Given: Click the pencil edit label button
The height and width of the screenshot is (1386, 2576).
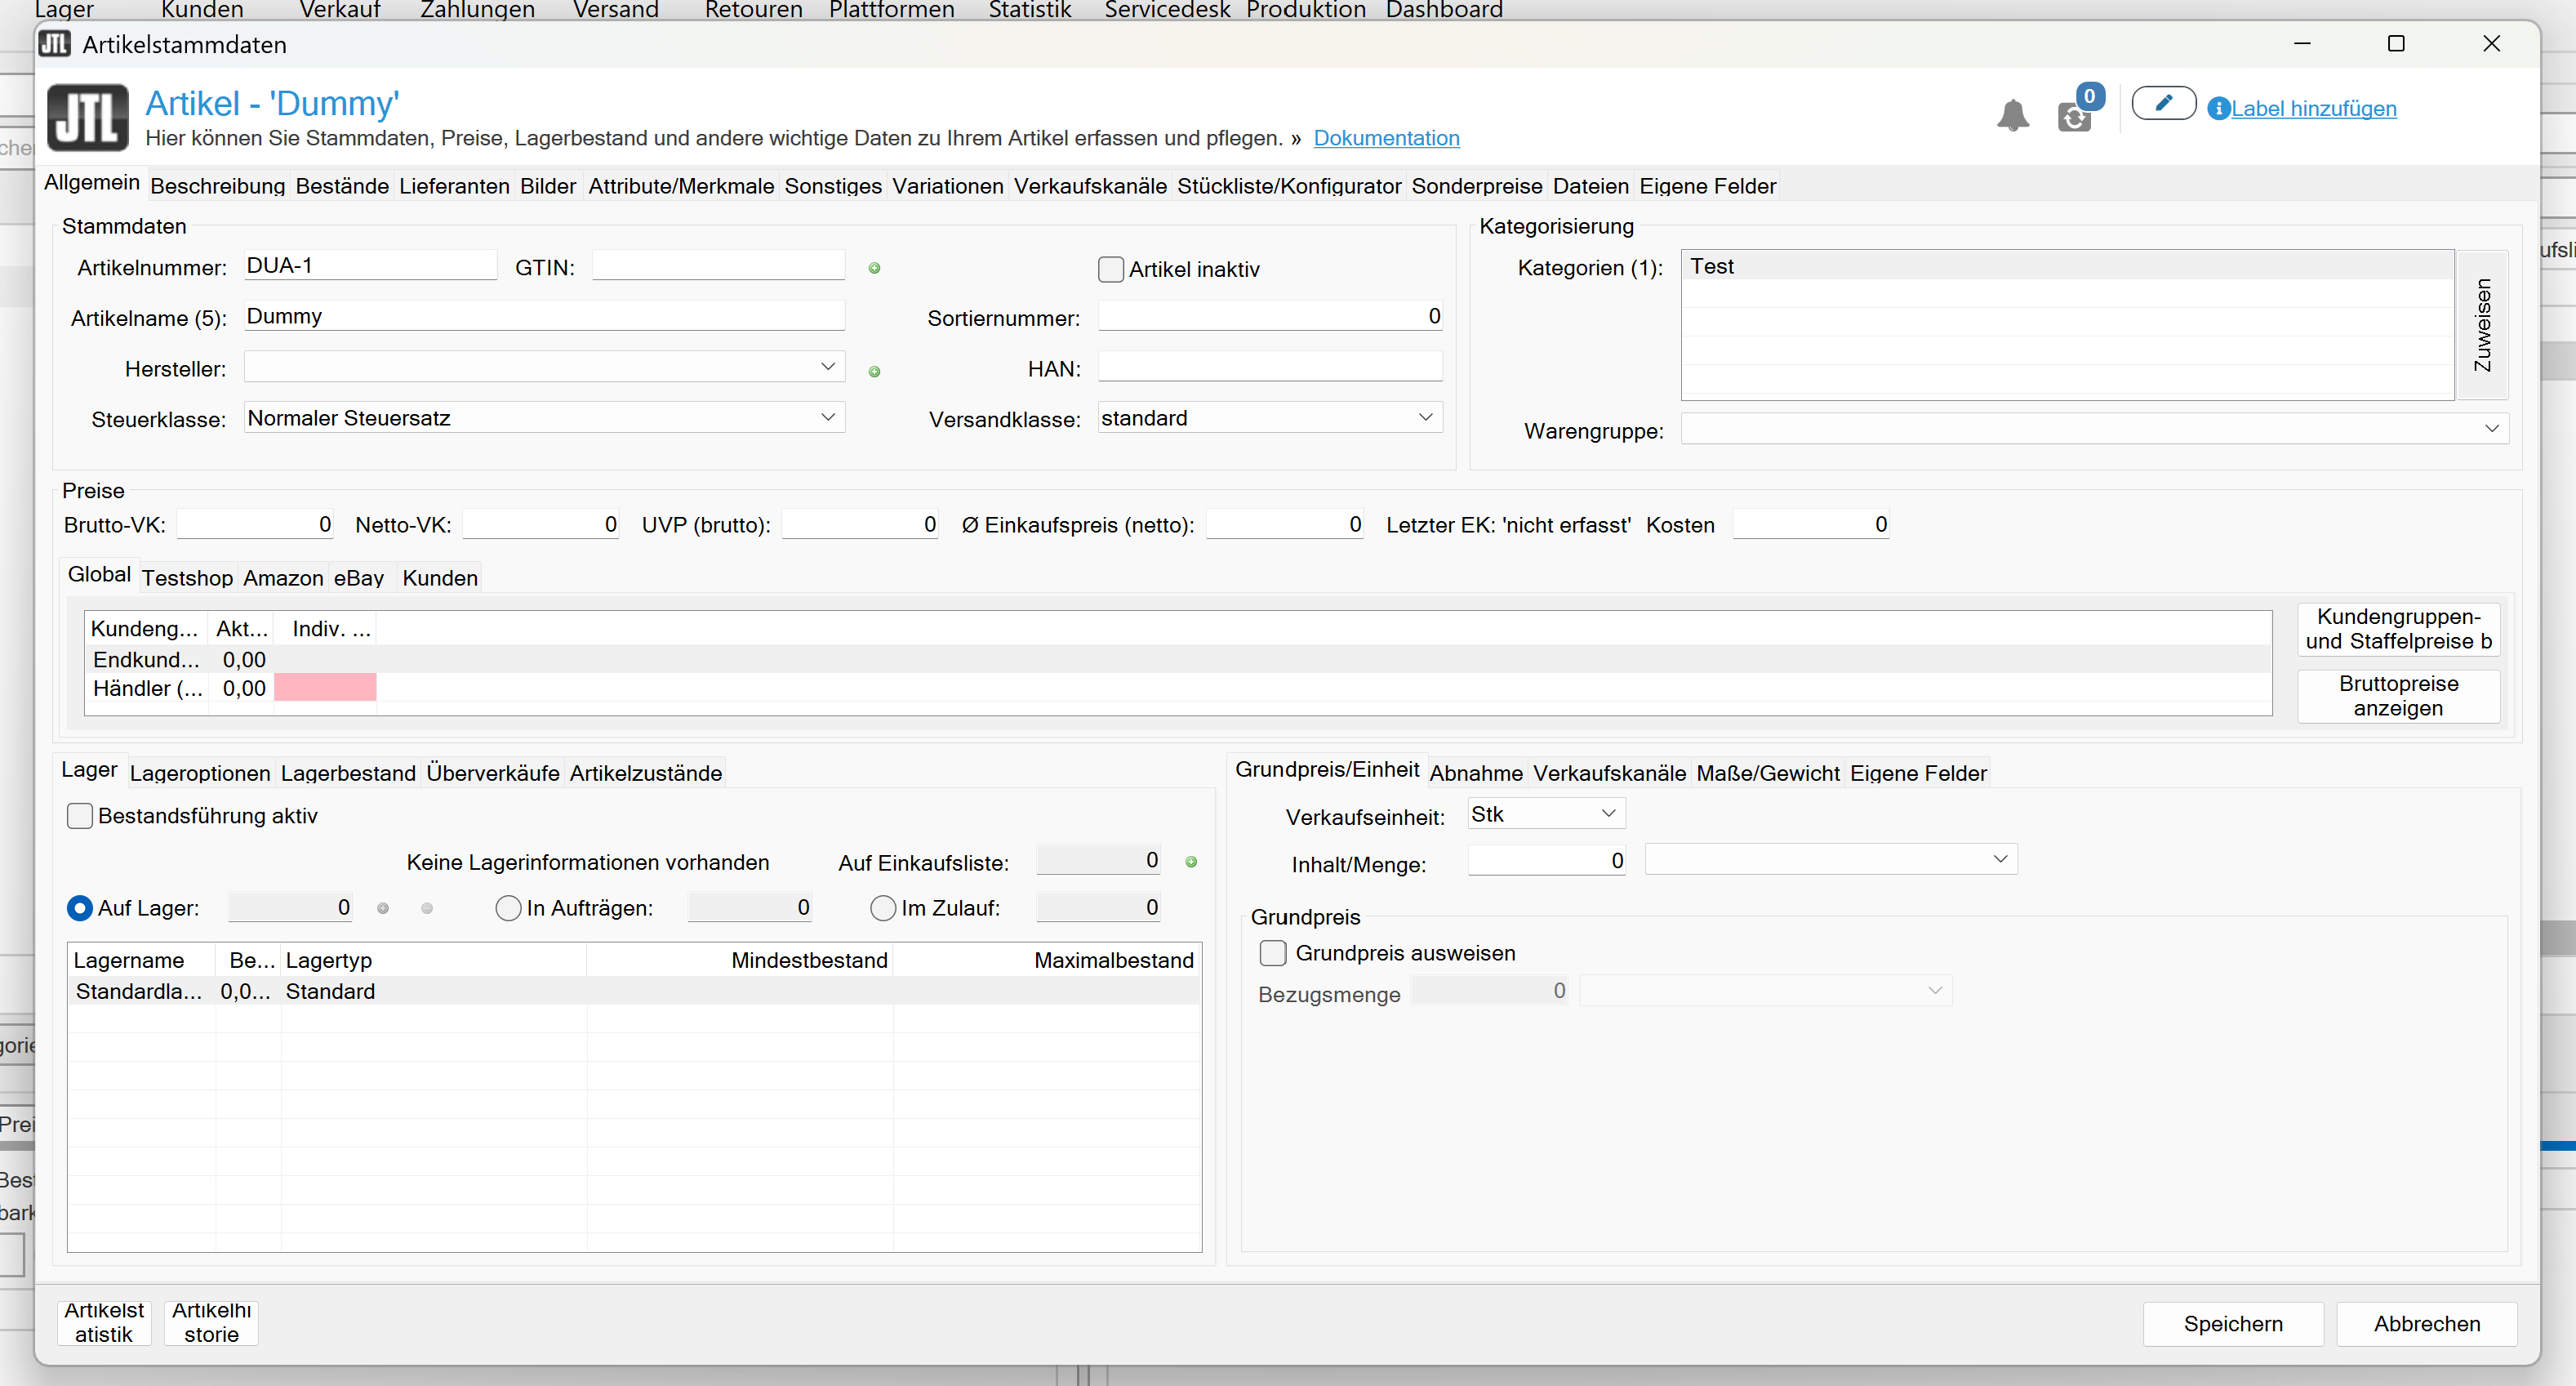Looking at the screenshot, I should click(2163, 103).
